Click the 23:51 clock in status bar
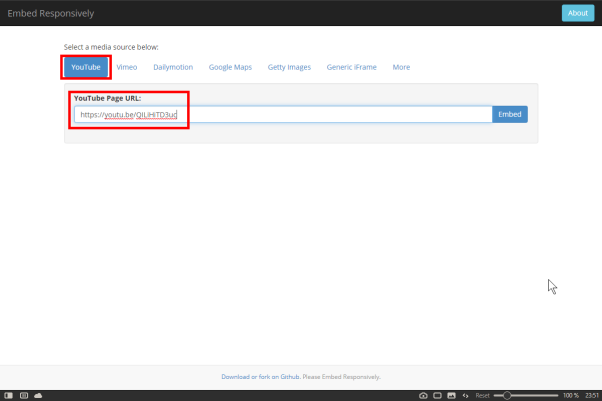 592,395
